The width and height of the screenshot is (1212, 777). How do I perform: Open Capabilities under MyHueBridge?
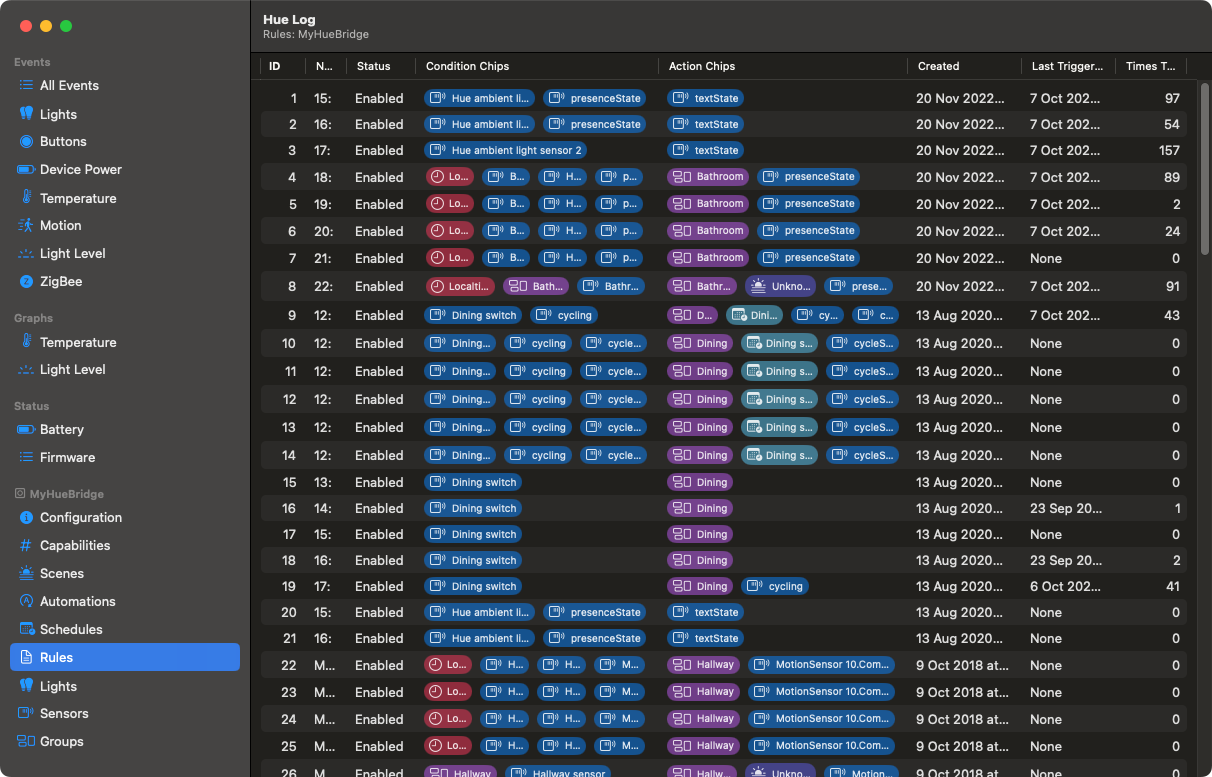(74, 545)
